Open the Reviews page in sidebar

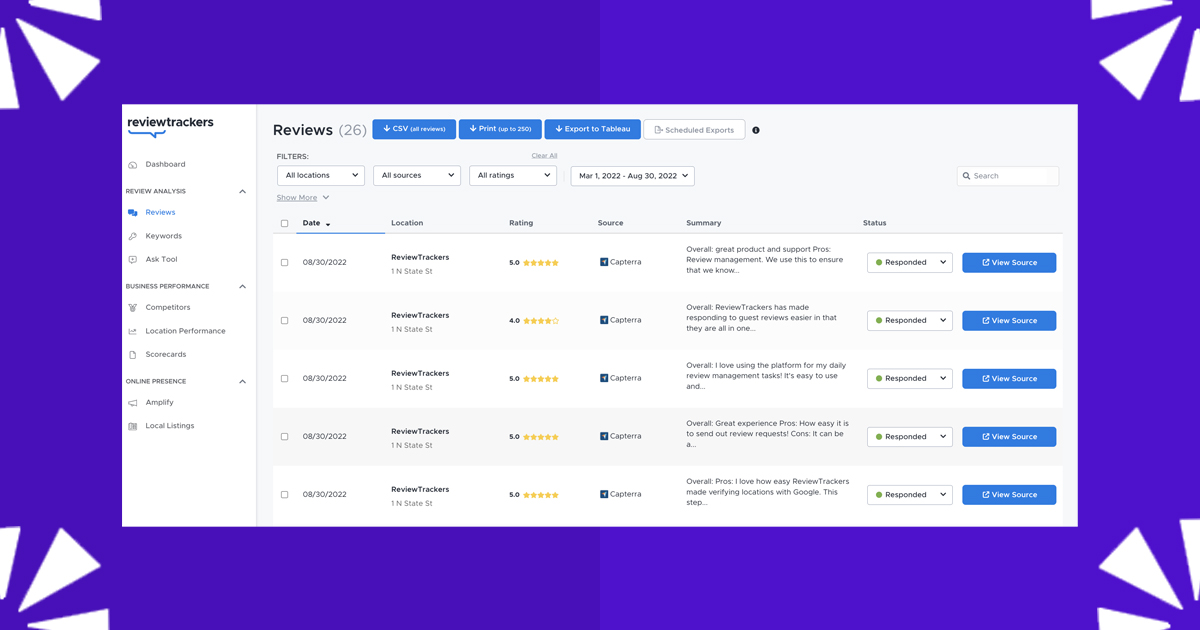click(160, 212)
